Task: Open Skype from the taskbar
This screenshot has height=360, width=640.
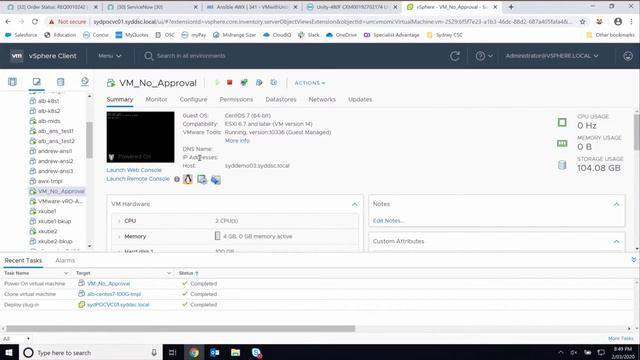Action: point(256,353)
